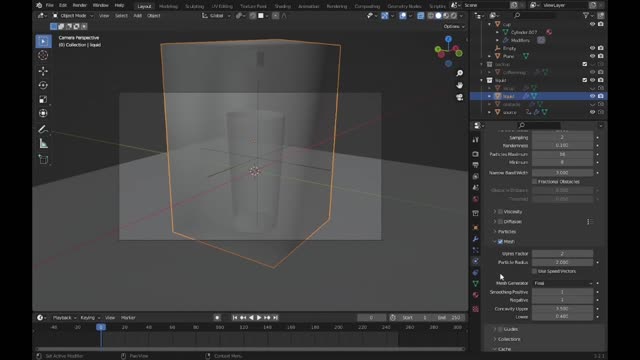640x360 pixels.
Task: Select the Add Cube tool
Action: coord(43,159)
